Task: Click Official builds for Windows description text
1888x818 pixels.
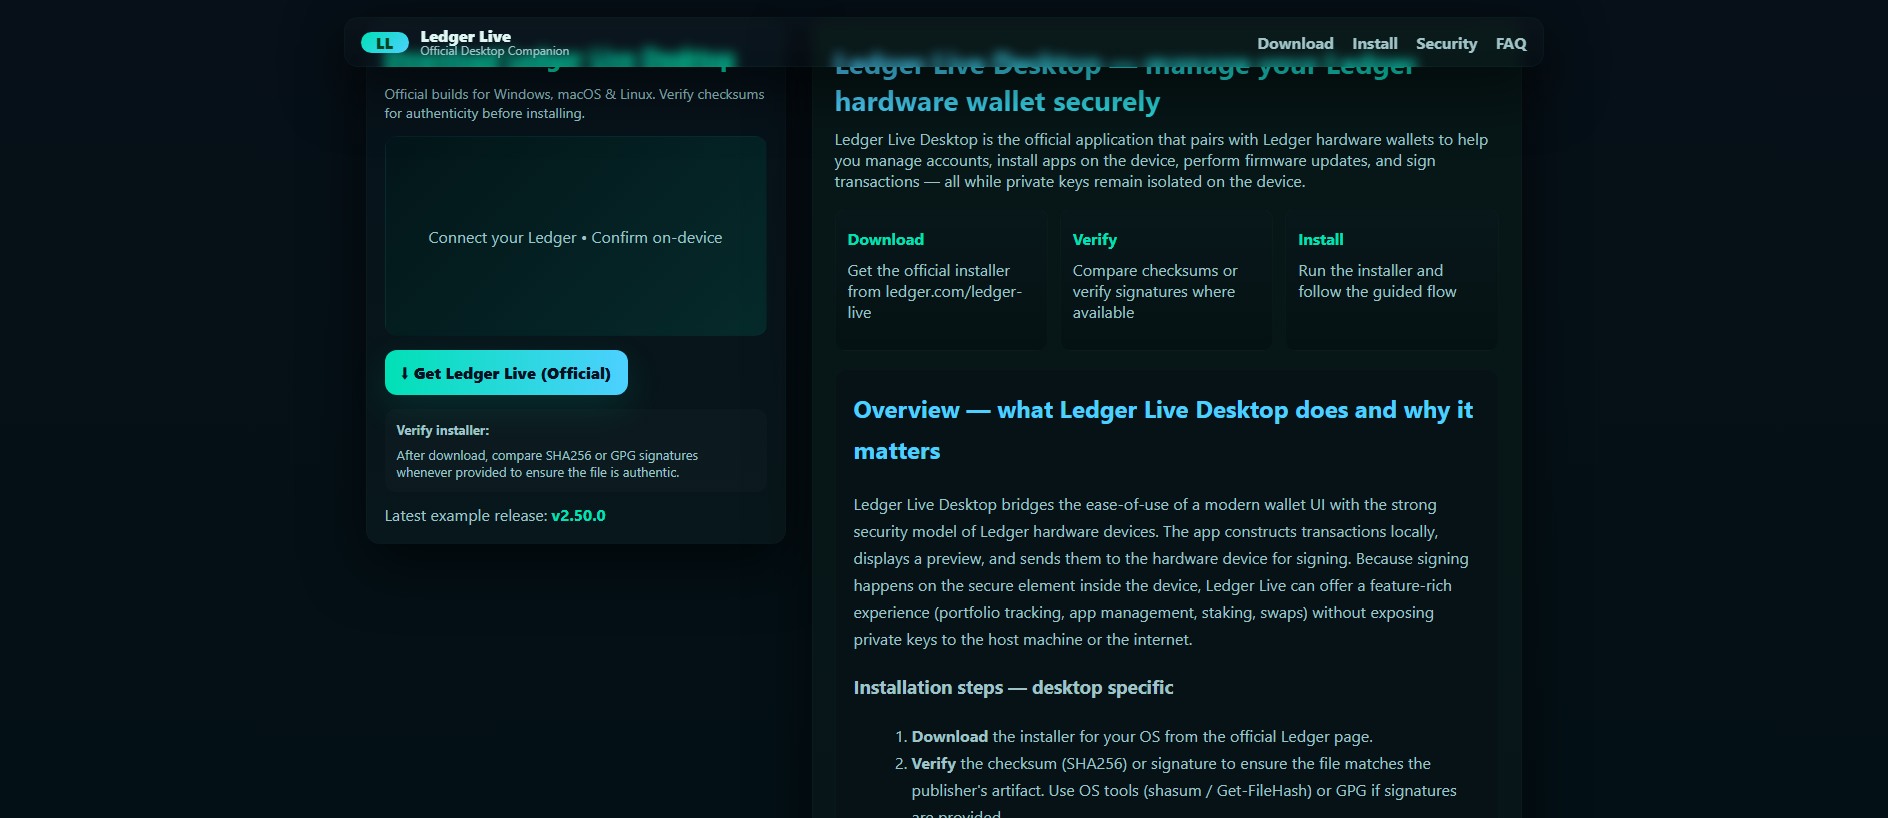Action: 574,104
